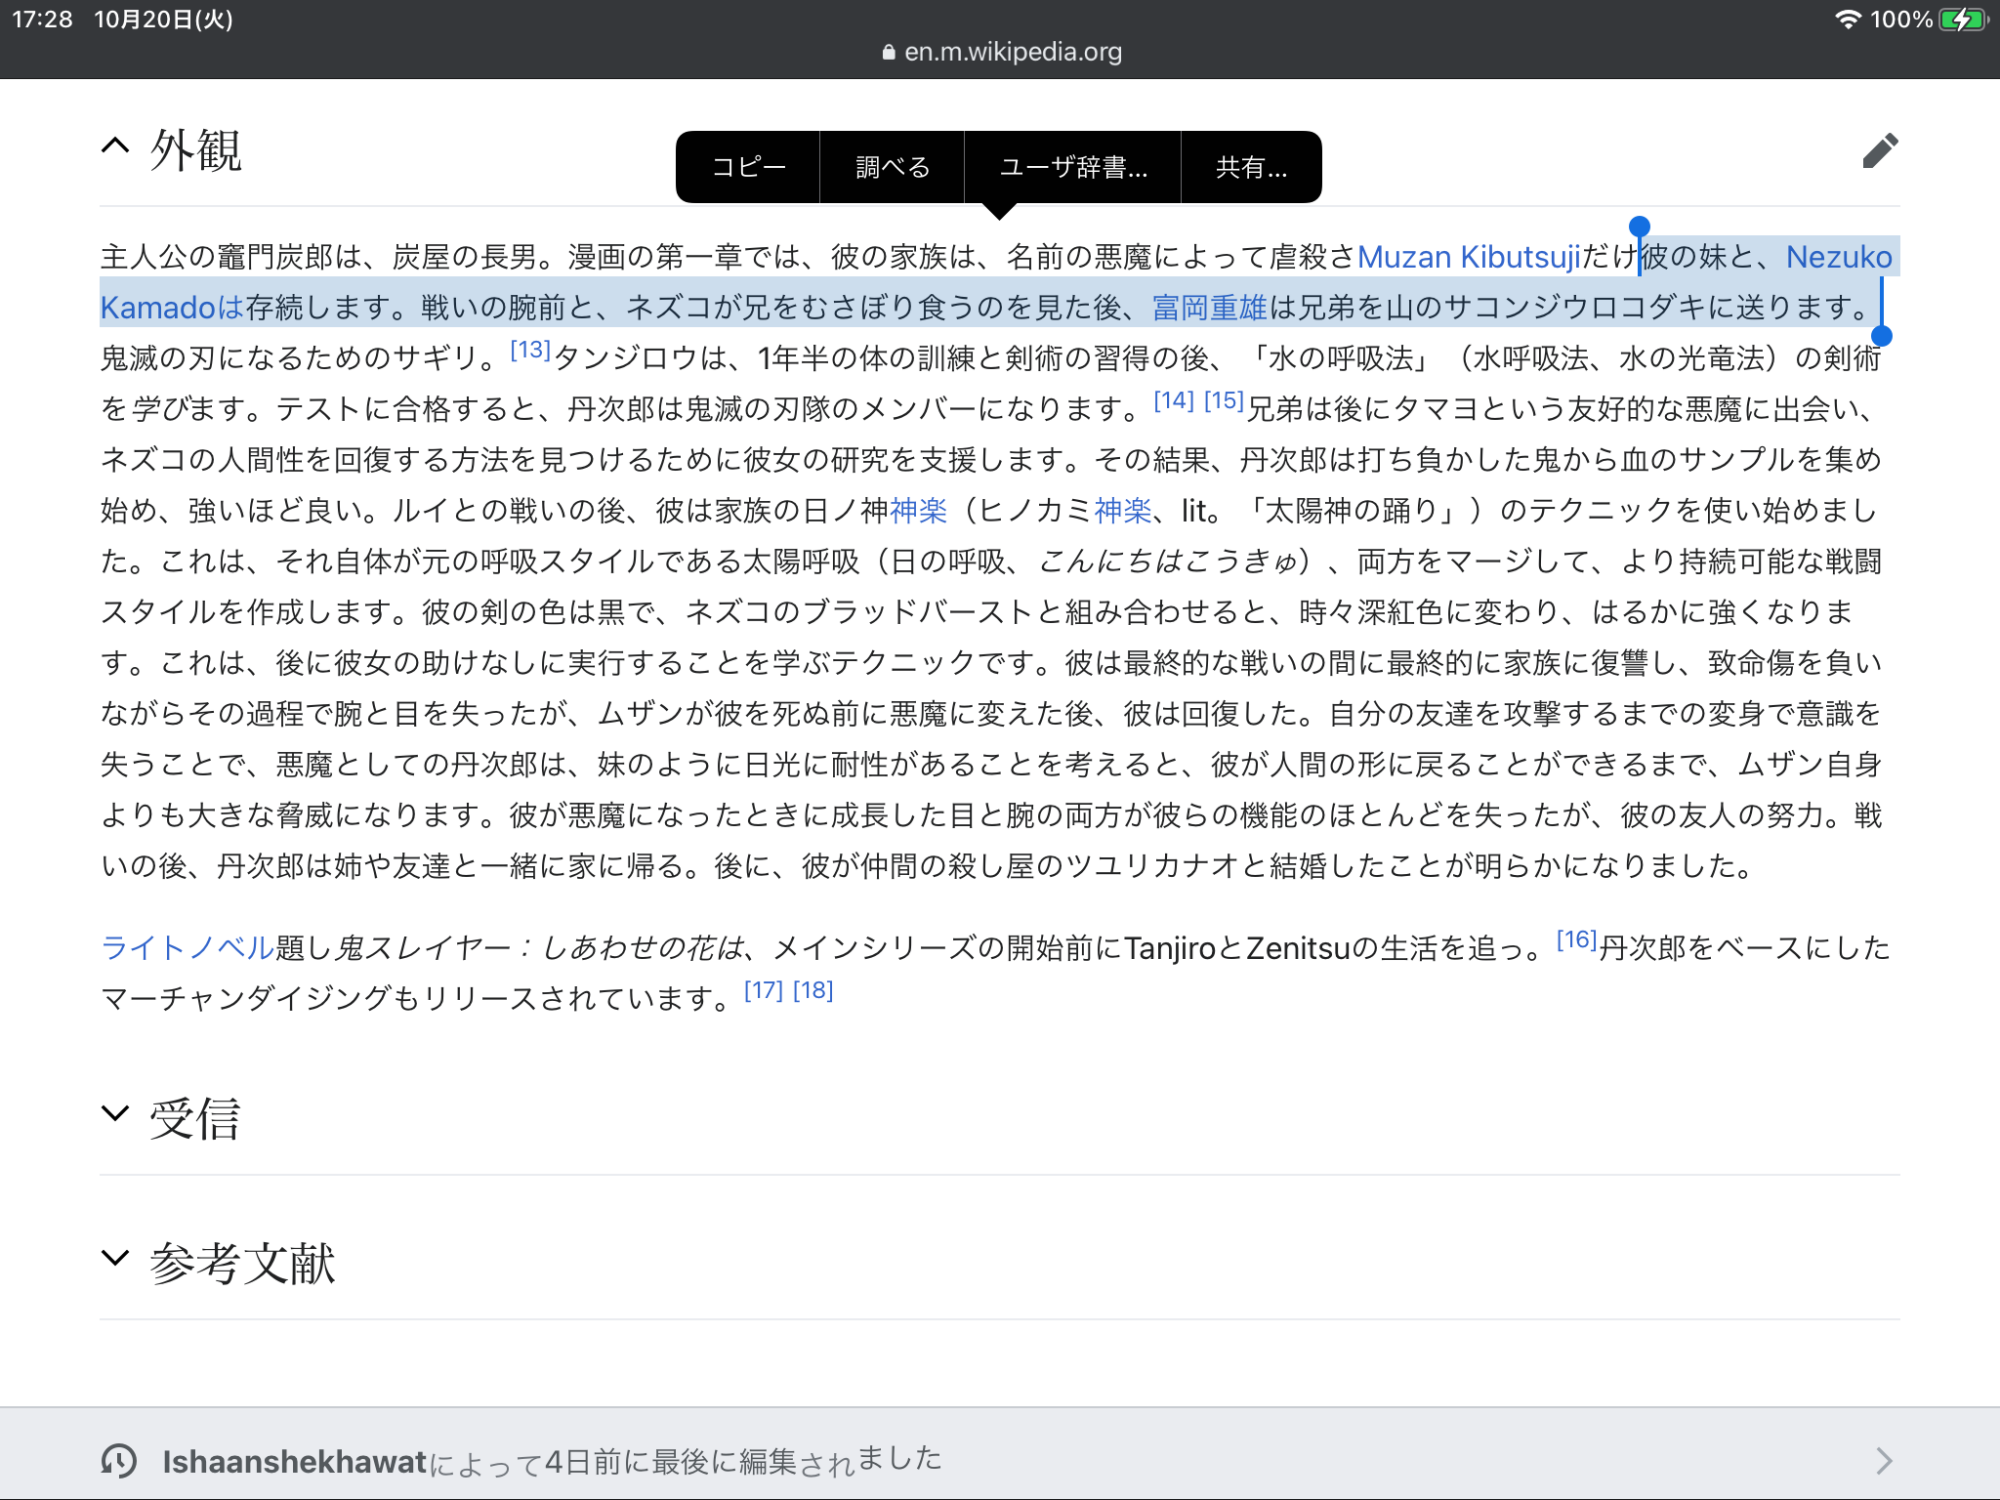
Task: Open the 富岡重雄 link
Action: click(1209, 308)
